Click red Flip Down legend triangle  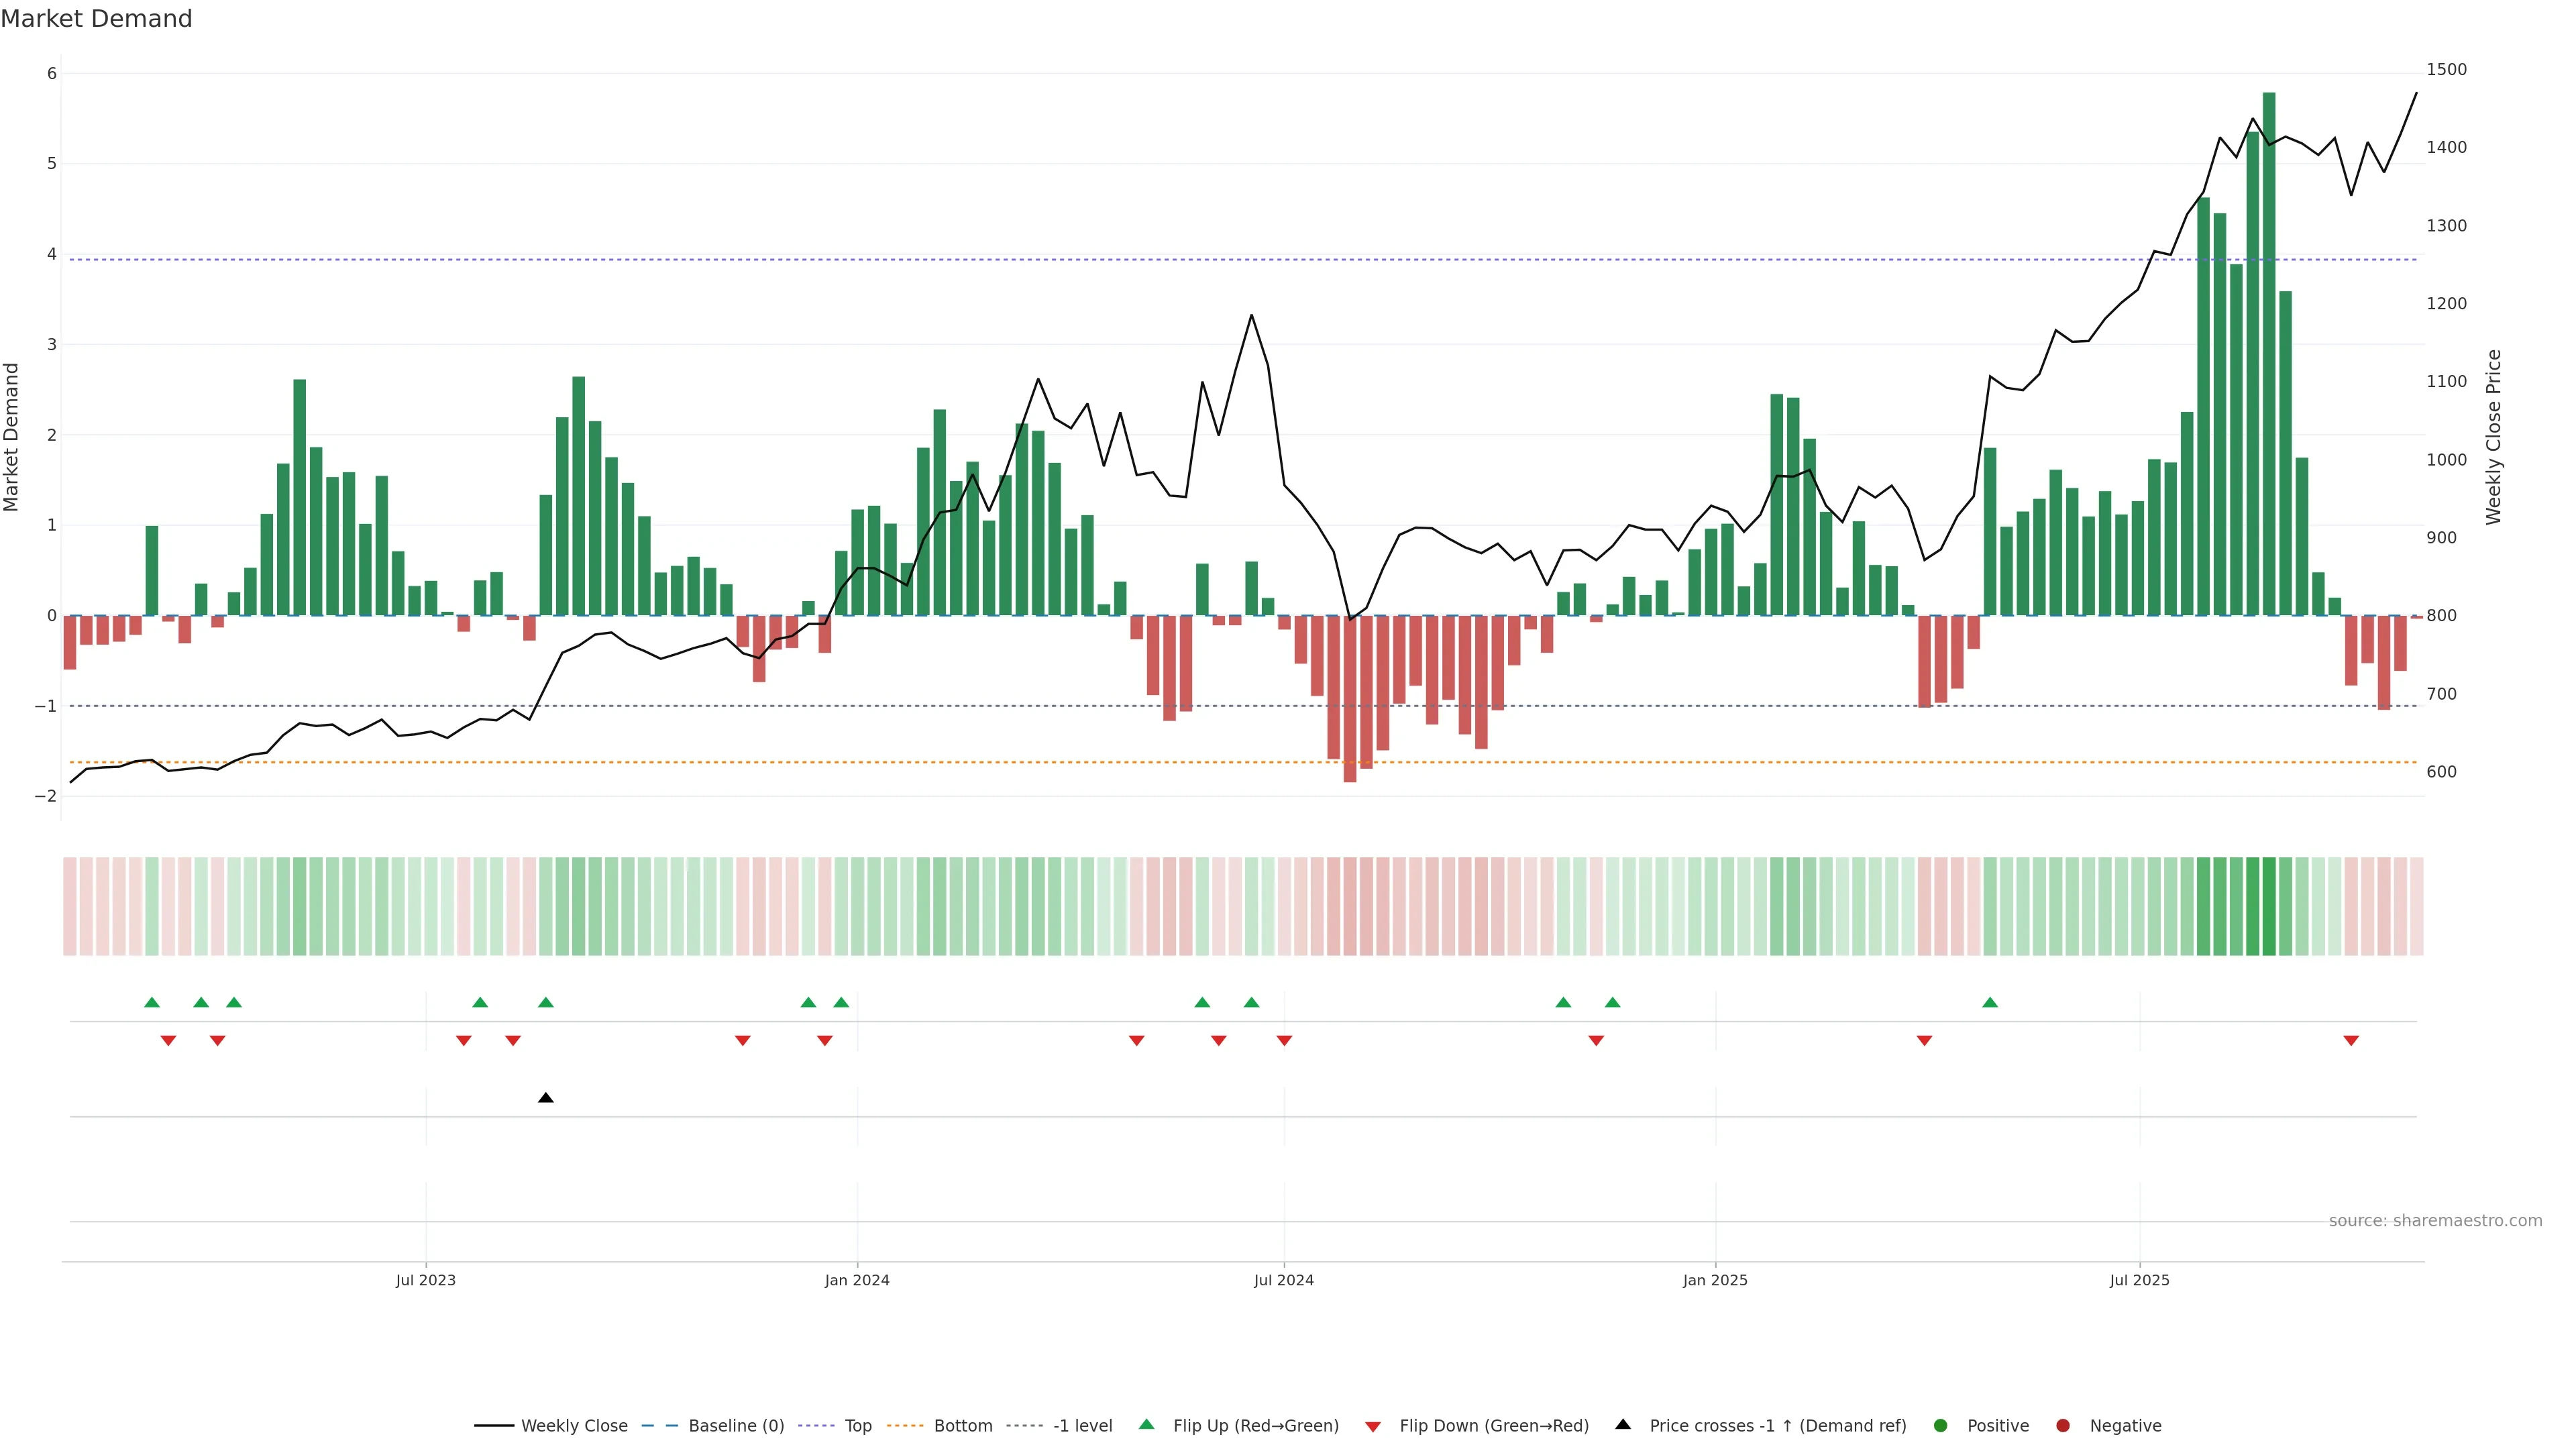(1373, 1426)
